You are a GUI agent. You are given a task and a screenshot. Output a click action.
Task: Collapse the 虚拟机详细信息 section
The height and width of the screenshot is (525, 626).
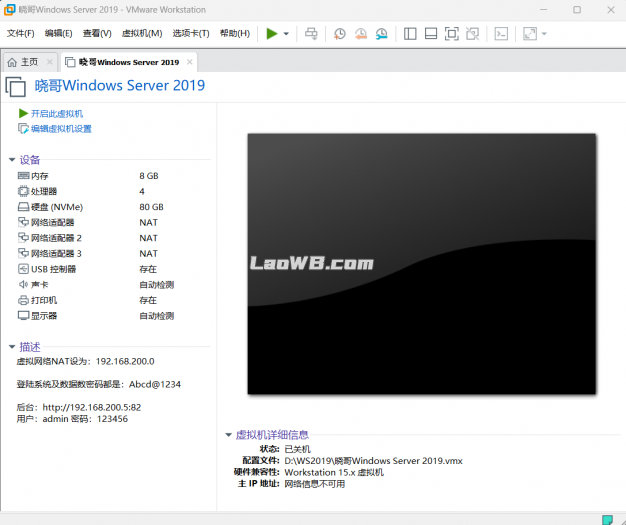pyautogui.click(x=228, y=435)
